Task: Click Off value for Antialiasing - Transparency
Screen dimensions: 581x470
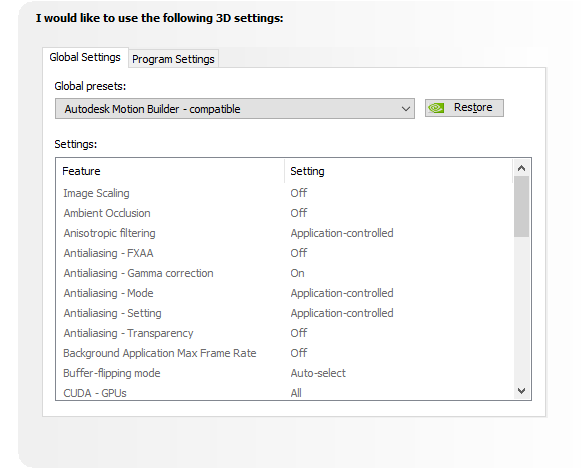Action: [299, 333]
